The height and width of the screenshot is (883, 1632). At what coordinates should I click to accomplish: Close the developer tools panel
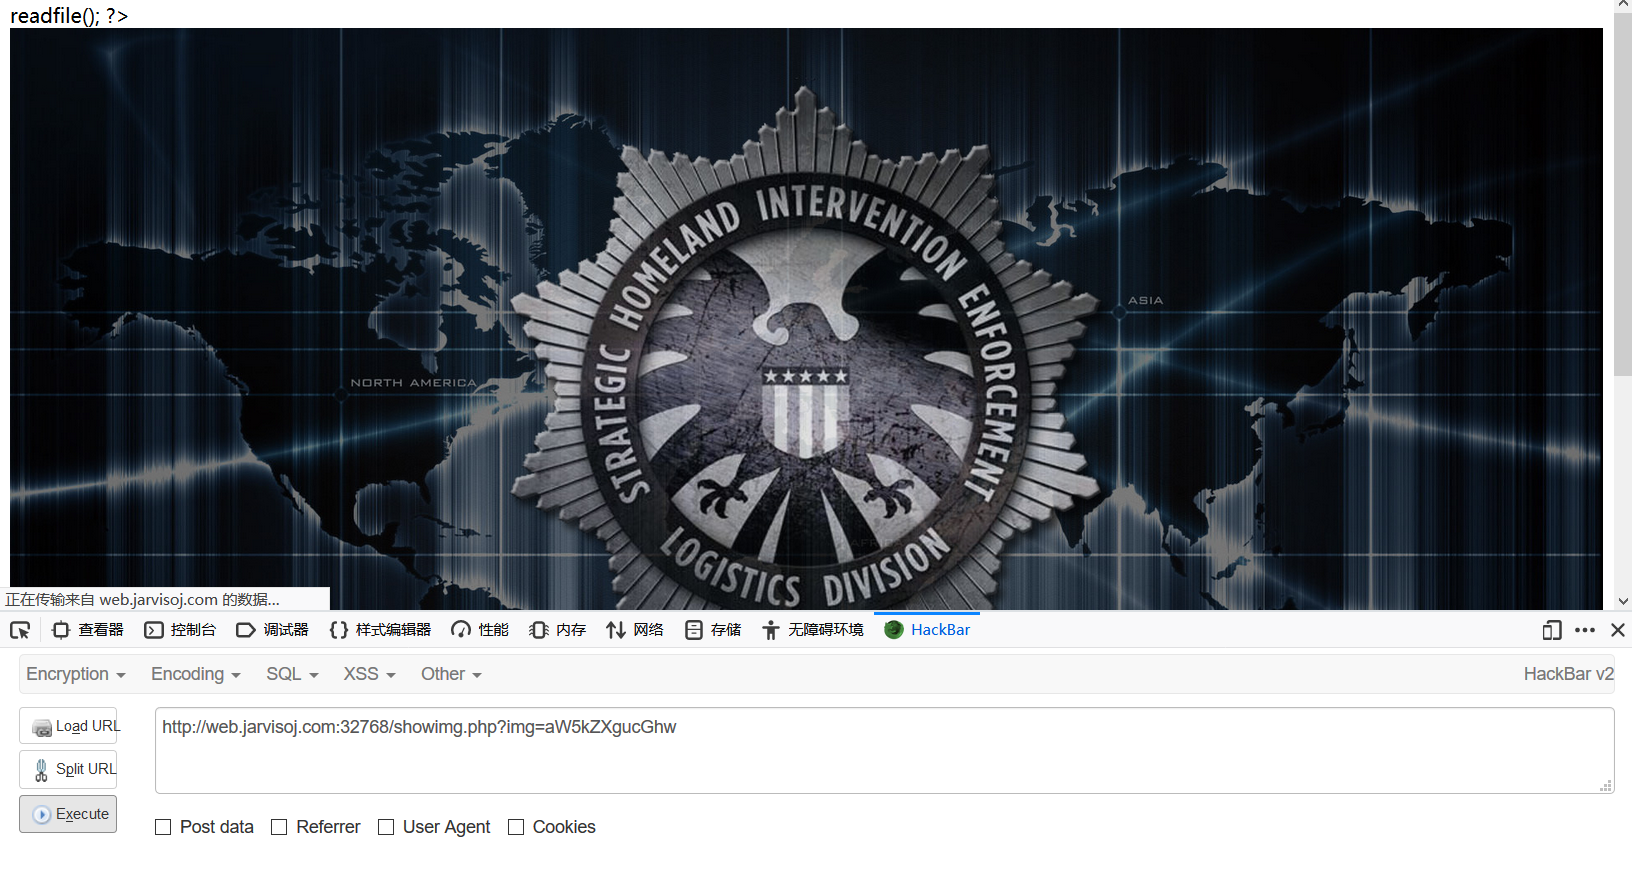[1618, 630]
